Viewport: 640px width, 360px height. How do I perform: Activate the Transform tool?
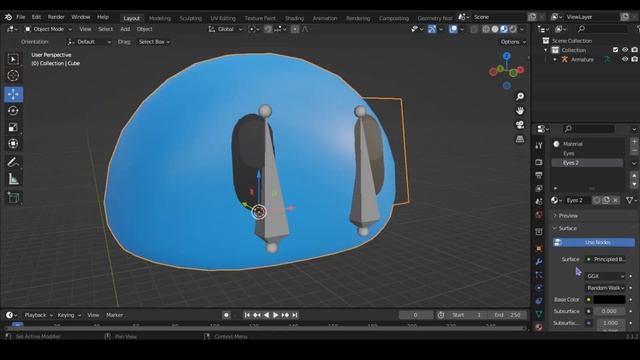point(13,144)
